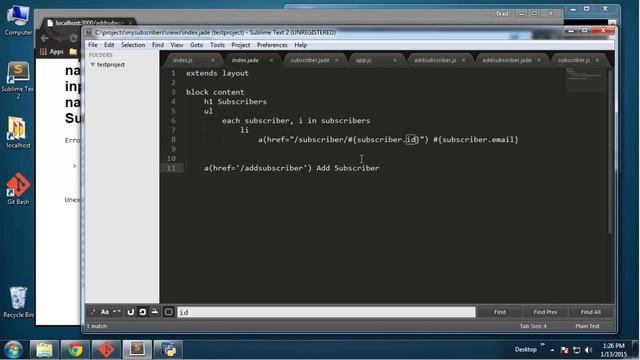The image size is (640, 360).
Task: Toggle reverse direction search option
Action: (131, 312)
